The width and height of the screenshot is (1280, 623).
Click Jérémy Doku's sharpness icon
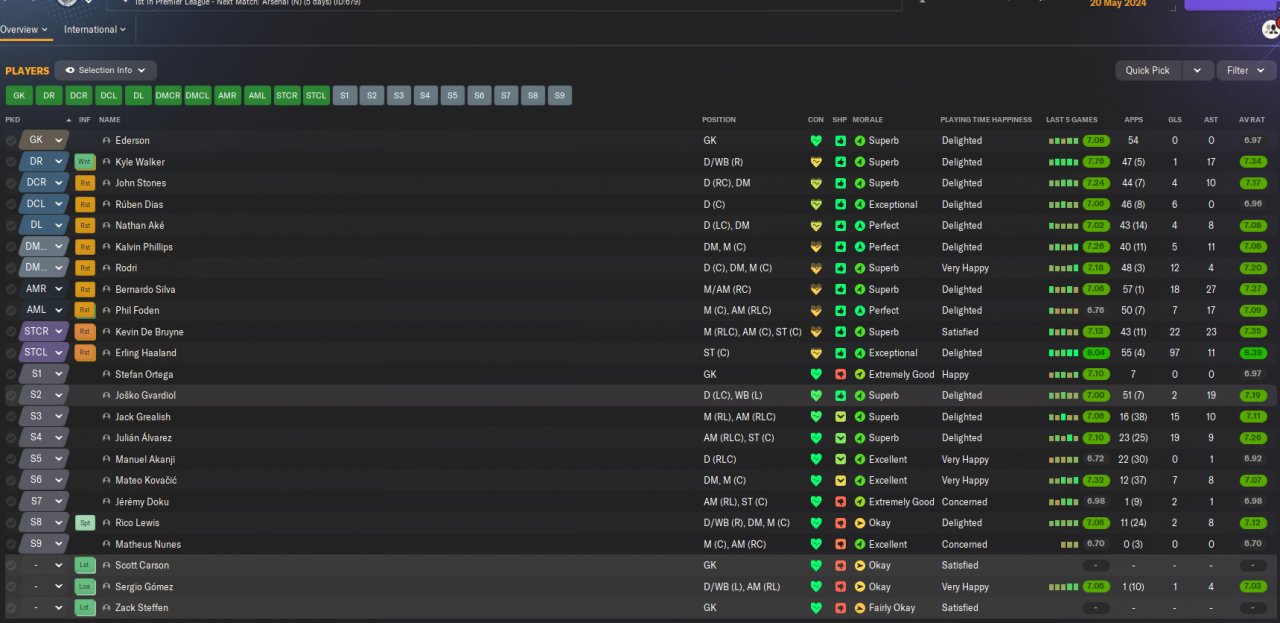click(x=840, y=502)
